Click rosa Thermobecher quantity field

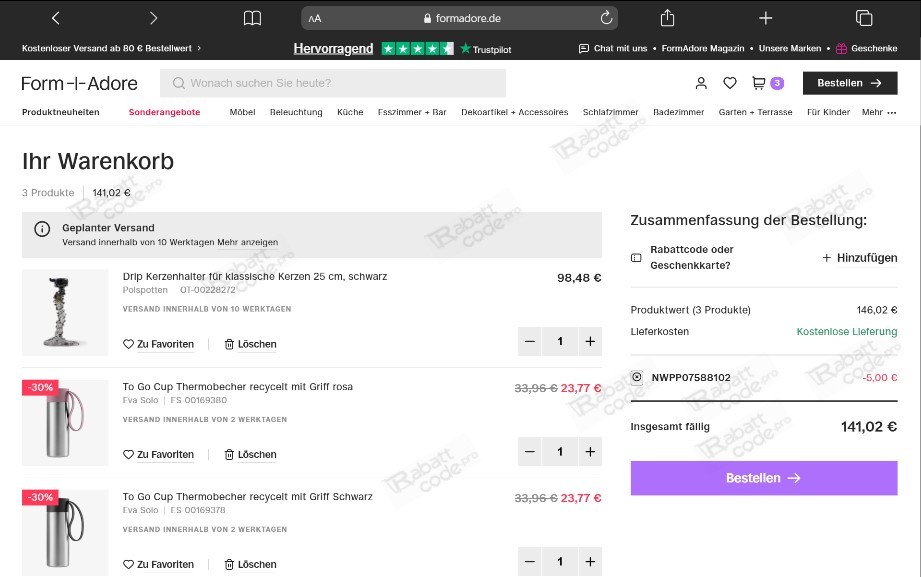560,452
